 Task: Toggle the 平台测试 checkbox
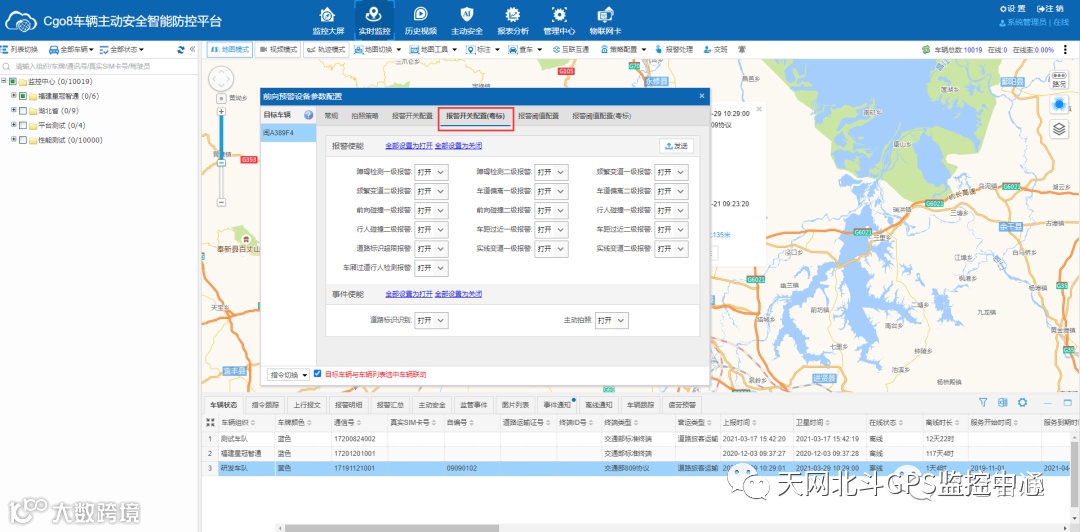tap(23, 125)
